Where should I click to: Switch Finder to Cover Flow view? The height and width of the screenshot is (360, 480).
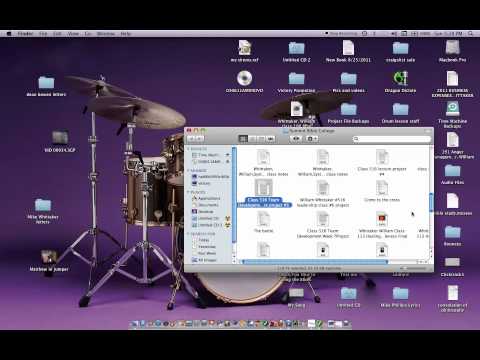coord(271,138)
